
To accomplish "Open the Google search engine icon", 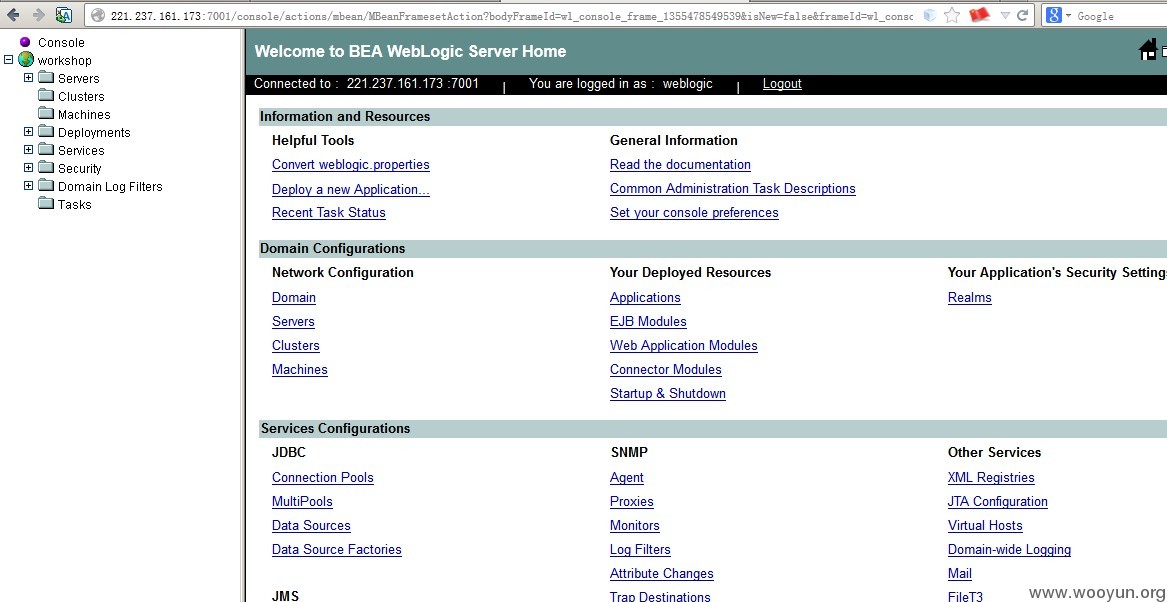I will tap(1053, 15).
